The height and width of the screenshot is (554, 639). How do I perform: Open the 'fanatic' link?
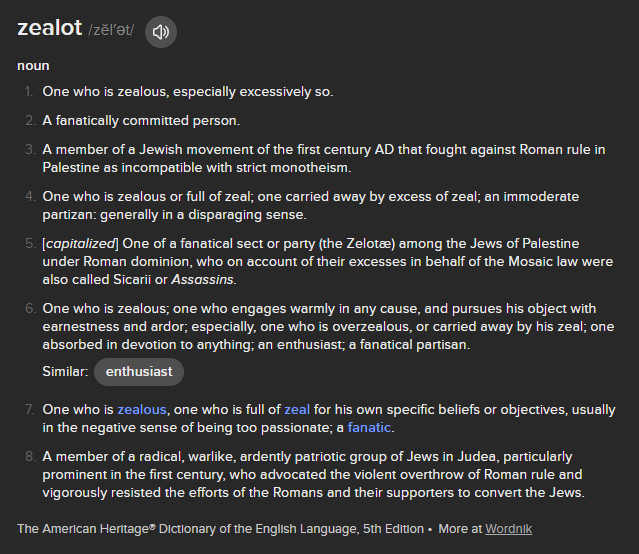(370, 428)
